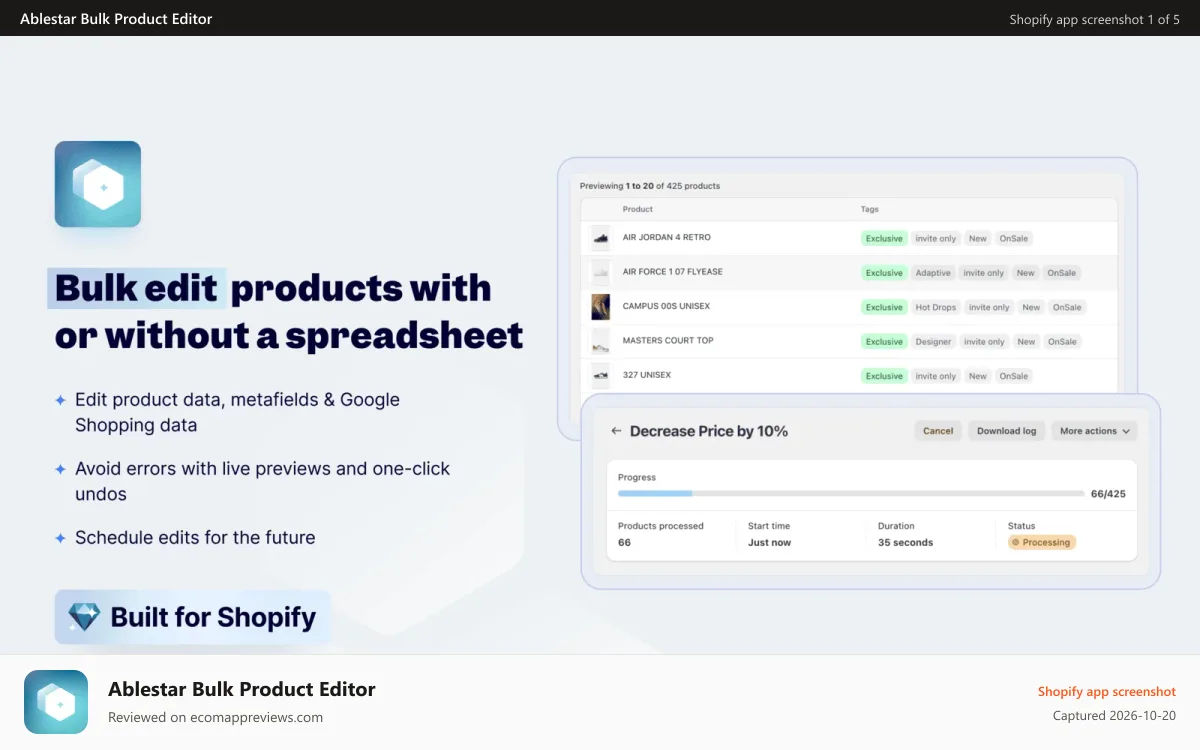
Task: Click the Progress bar at 66/425
Action: (x=851, y=494)
